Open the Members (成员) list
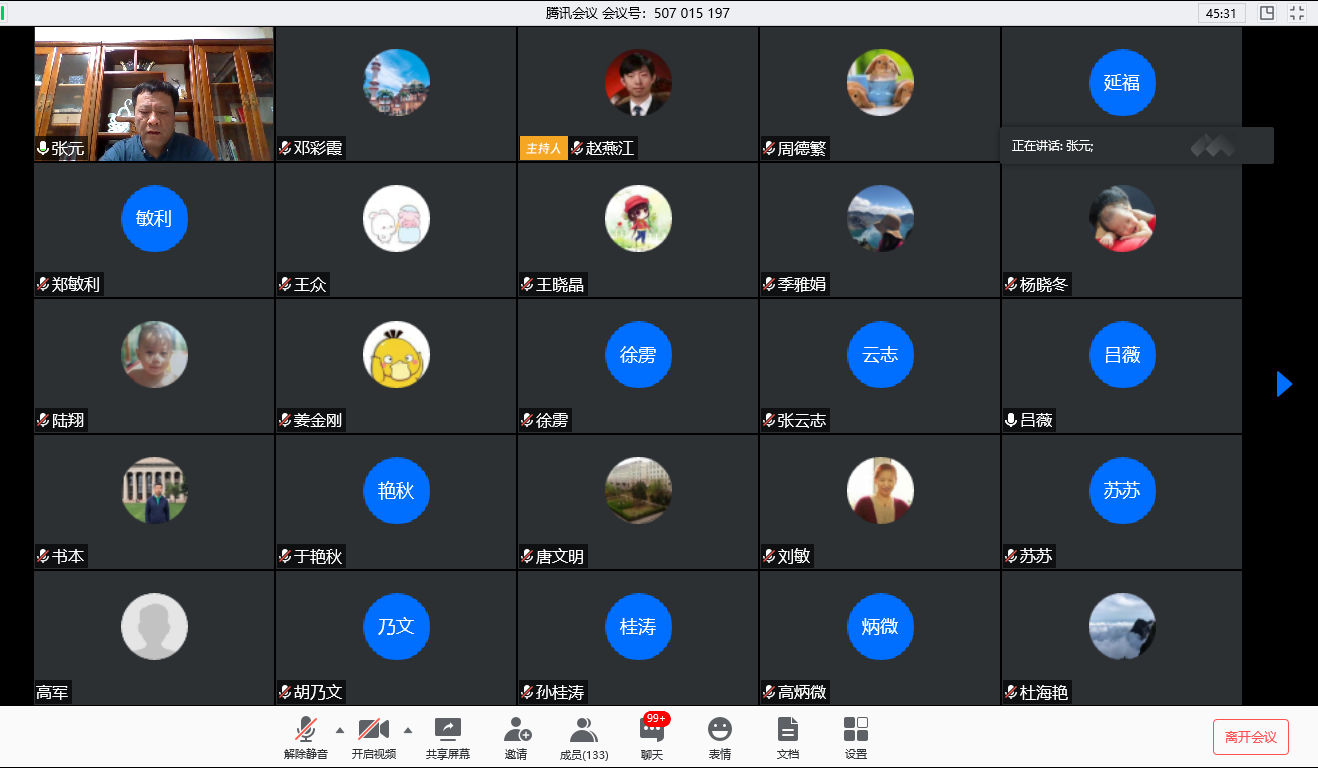 coord(584,738)
